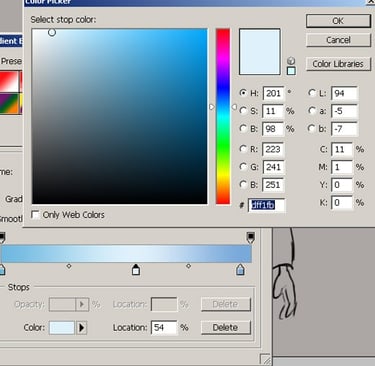Image resolution: width=375 pixels, height=366 pixels.
Task: Select the G green radio button
Action: click(243, 166)
